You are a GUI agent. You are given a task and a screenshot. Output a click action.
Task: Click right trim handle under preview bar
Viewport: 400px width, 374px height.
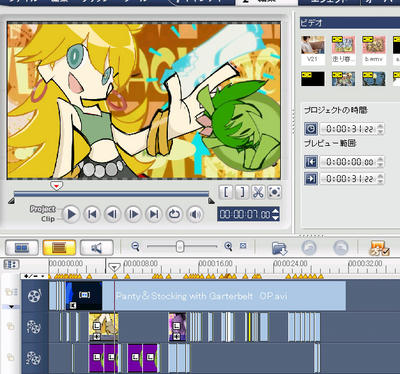[211, 201]
